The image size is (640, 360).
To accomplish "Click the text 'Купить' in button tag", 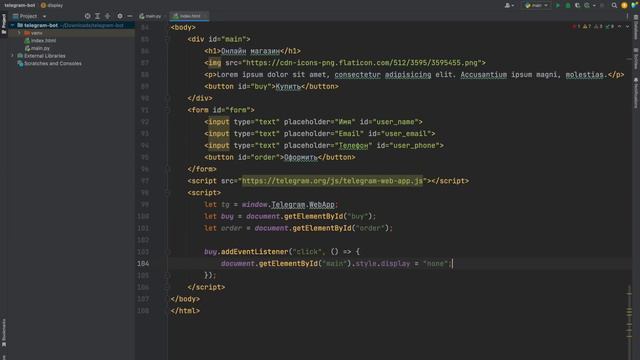I will point(288,87).
